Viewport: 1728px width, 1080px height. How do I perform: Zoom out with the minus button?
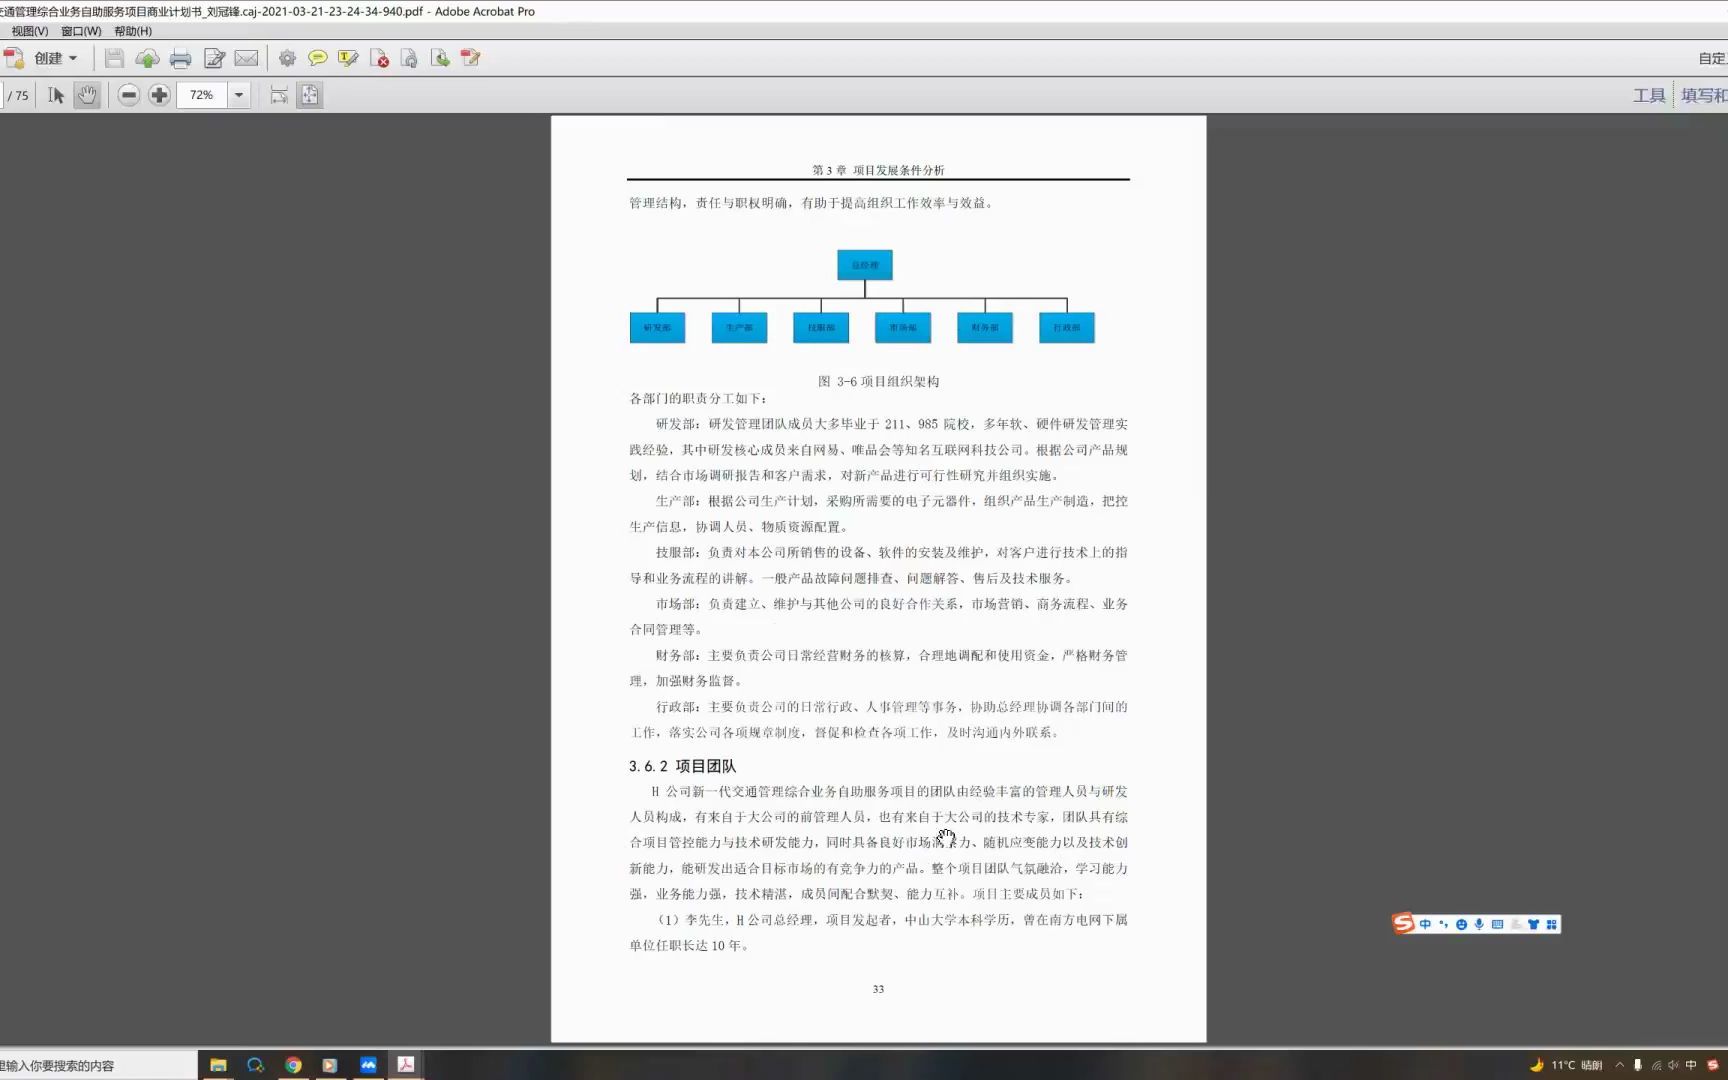(x=128, y=95)
